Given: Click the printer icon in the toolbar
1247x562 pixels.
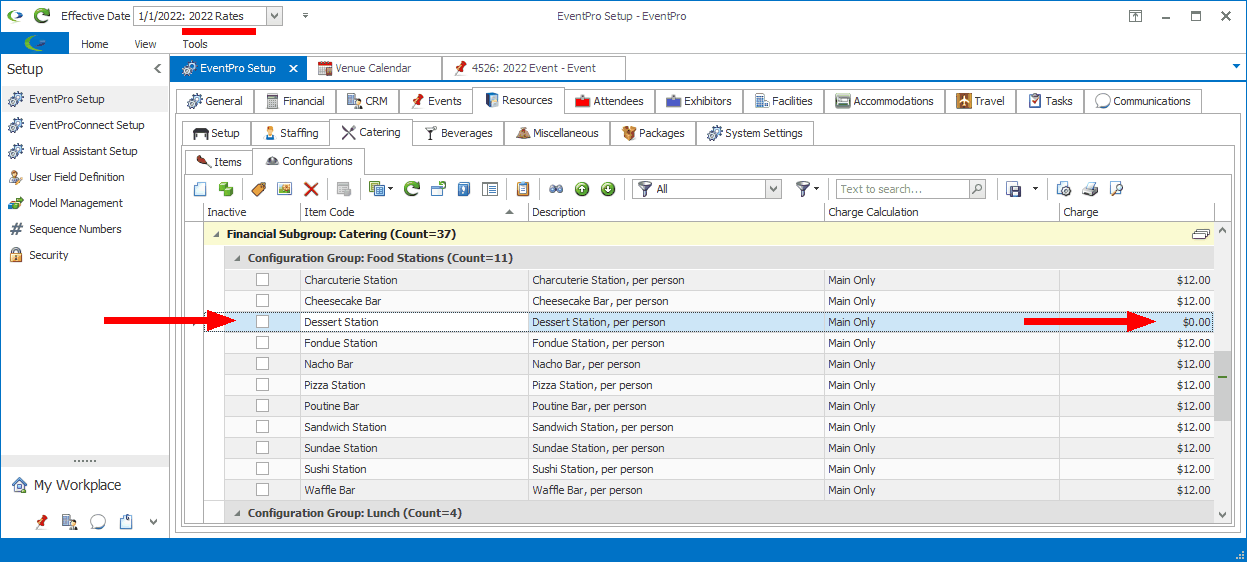Looking at the screenshot, I should pos(1091,189).
